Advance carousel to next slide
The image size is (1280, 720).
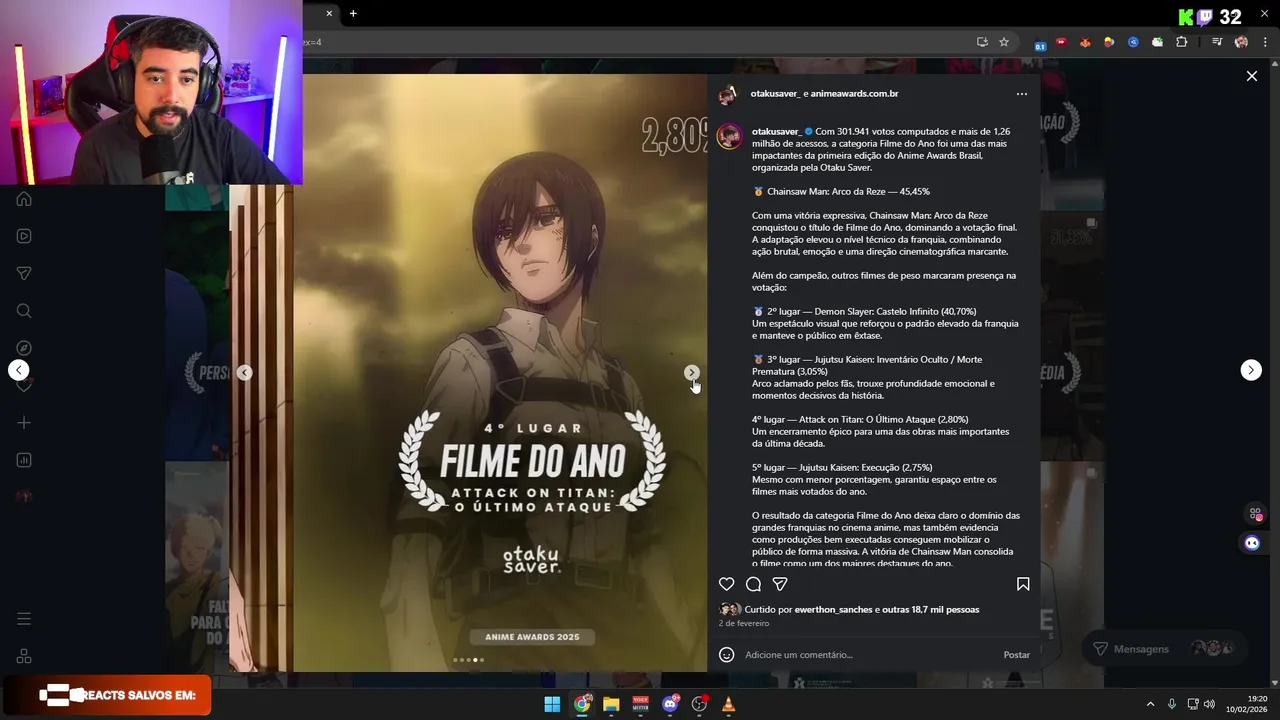691,372
